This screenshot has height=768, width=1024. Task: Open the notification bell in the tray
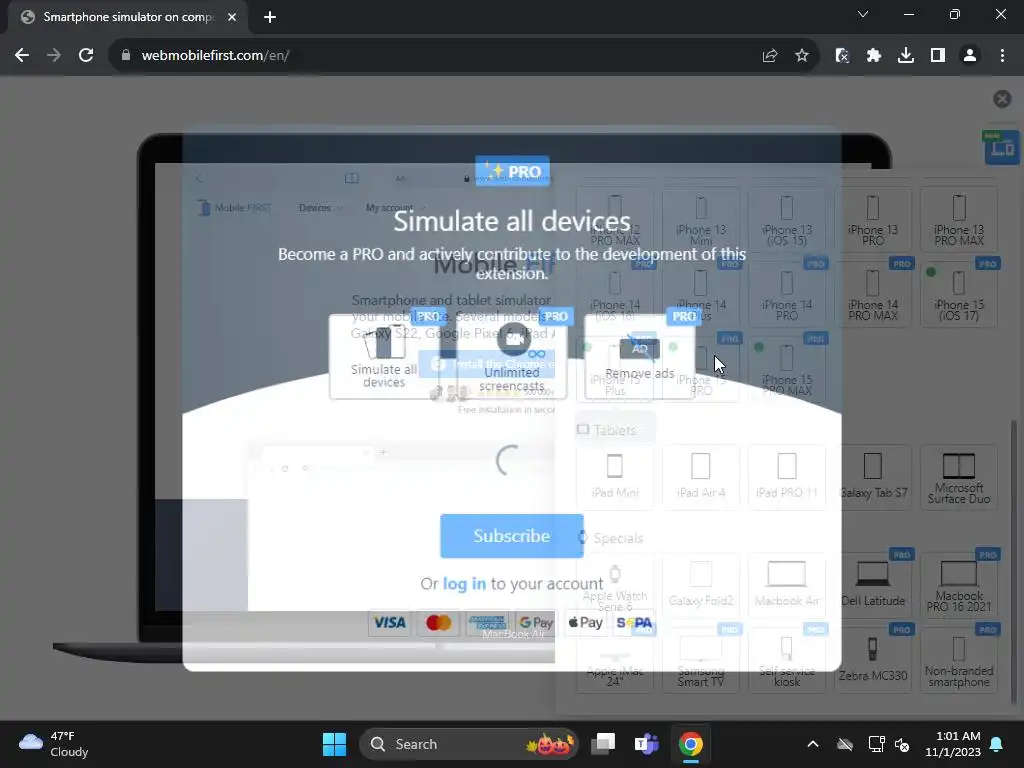click(997, 744)
